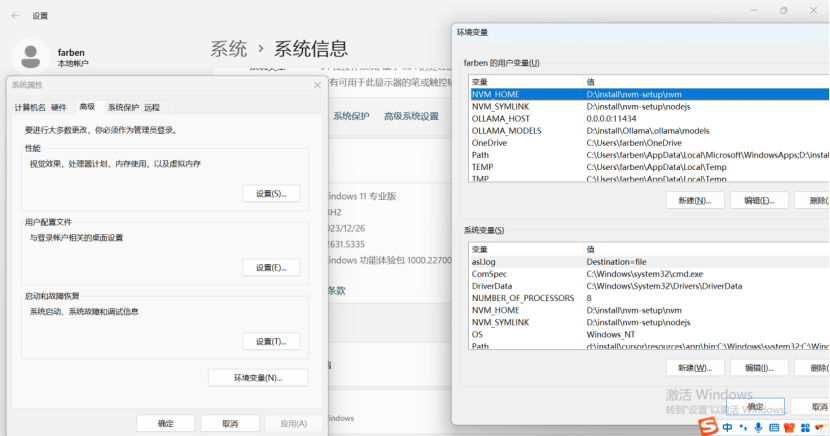Open Sogou voice input microphone icon
This screenshot has height=436, width=830.
(x=759, y=428)
